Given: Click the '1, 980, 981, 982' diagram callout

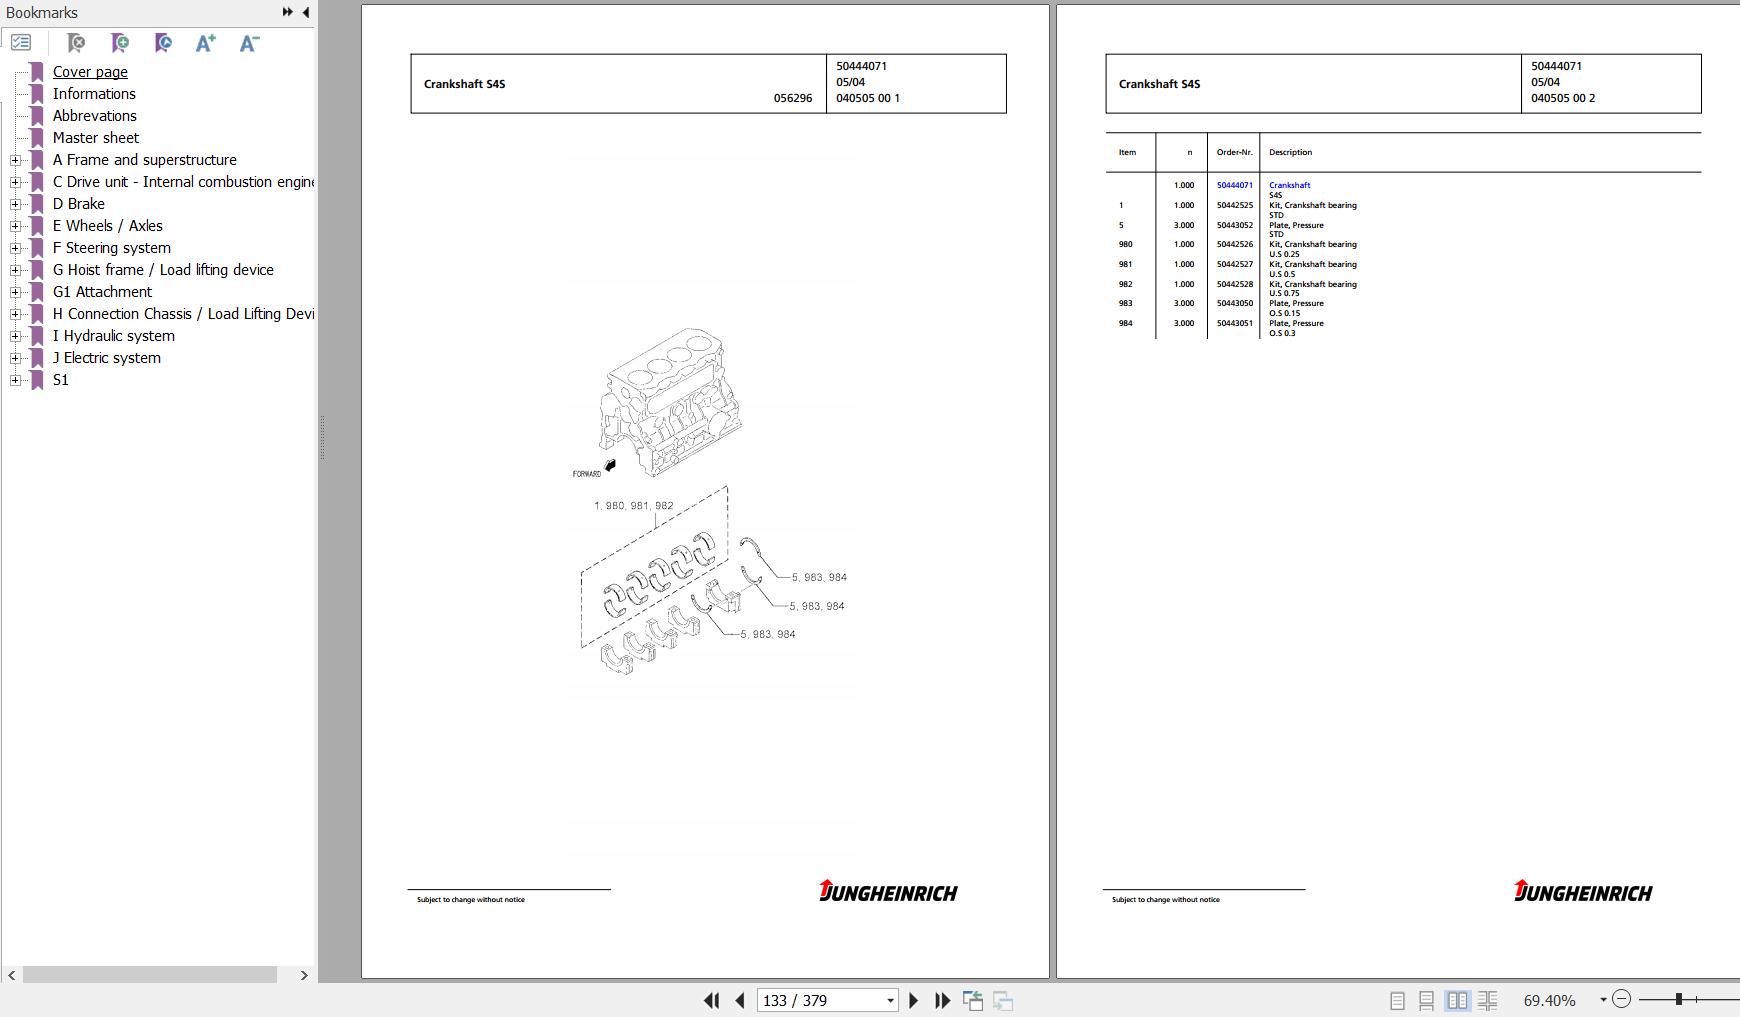Looking at the screenshot, I should coord(634,506).
